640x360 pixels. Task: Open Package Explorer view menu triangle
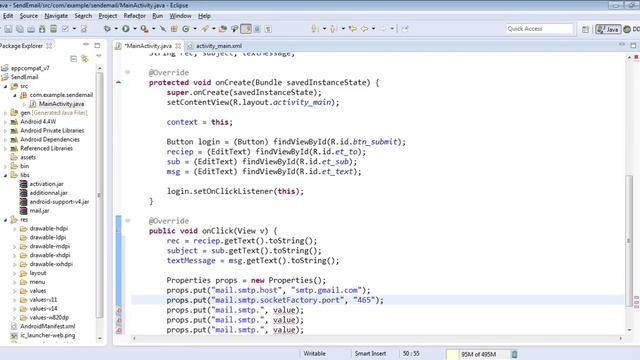(98, 56)
